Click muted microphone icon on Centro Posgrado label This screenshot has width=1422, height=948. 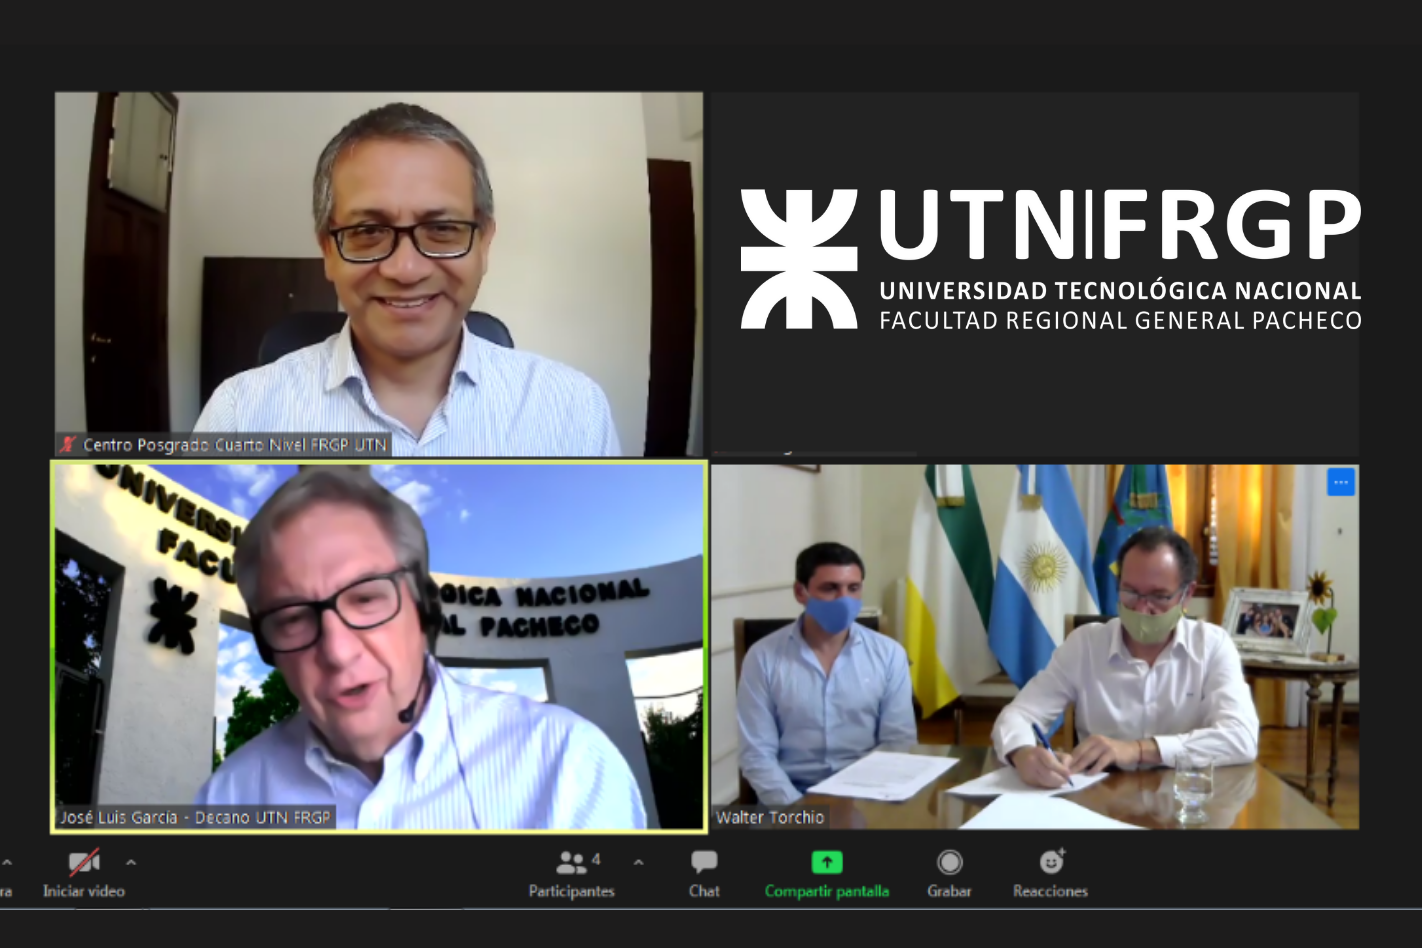pos(68,445)
